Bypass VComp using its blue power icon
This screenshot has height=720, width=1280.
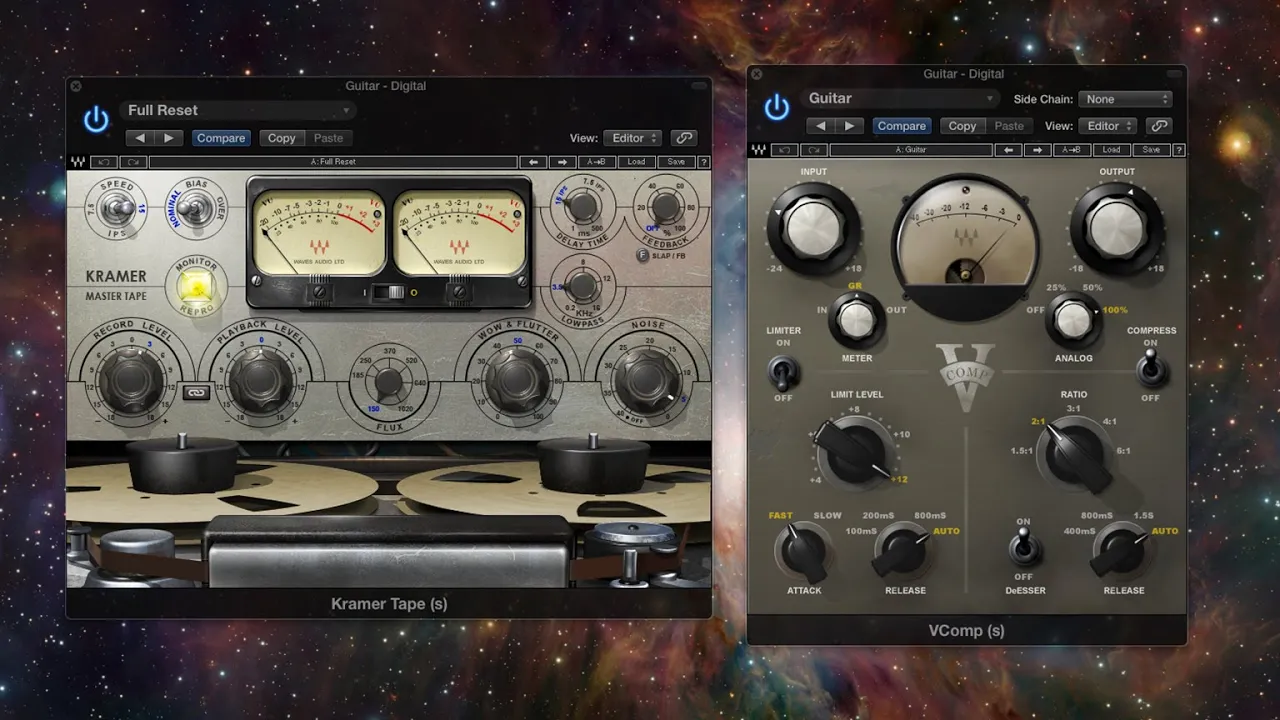777,108
